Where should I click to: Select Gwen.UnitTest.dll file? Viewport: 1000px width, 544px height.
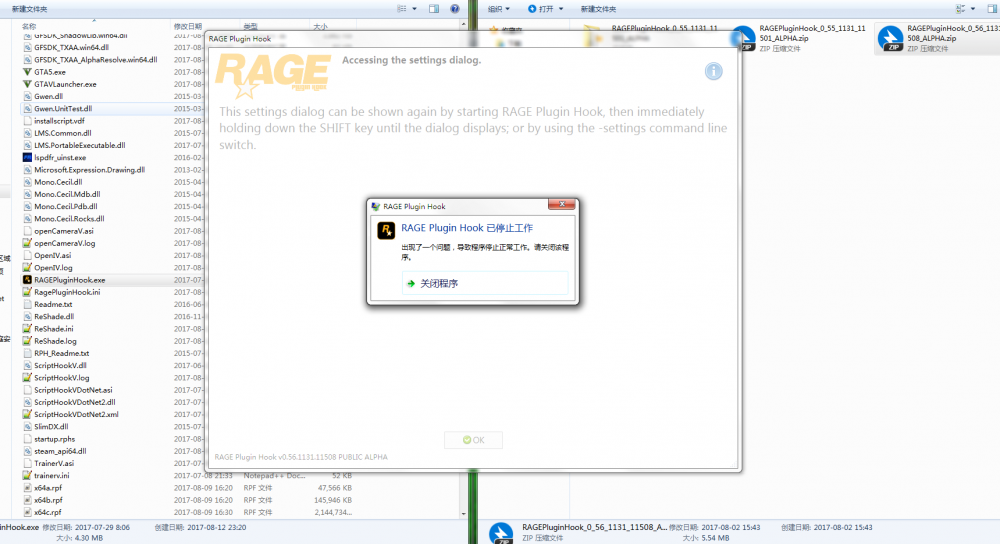click(63, 108)
